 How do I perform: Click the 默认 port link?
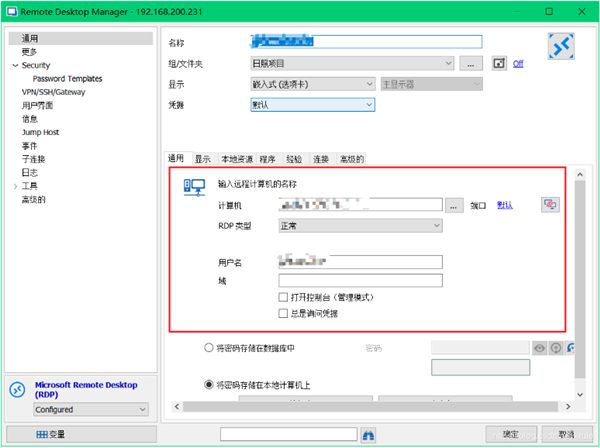tap(505, 205)
